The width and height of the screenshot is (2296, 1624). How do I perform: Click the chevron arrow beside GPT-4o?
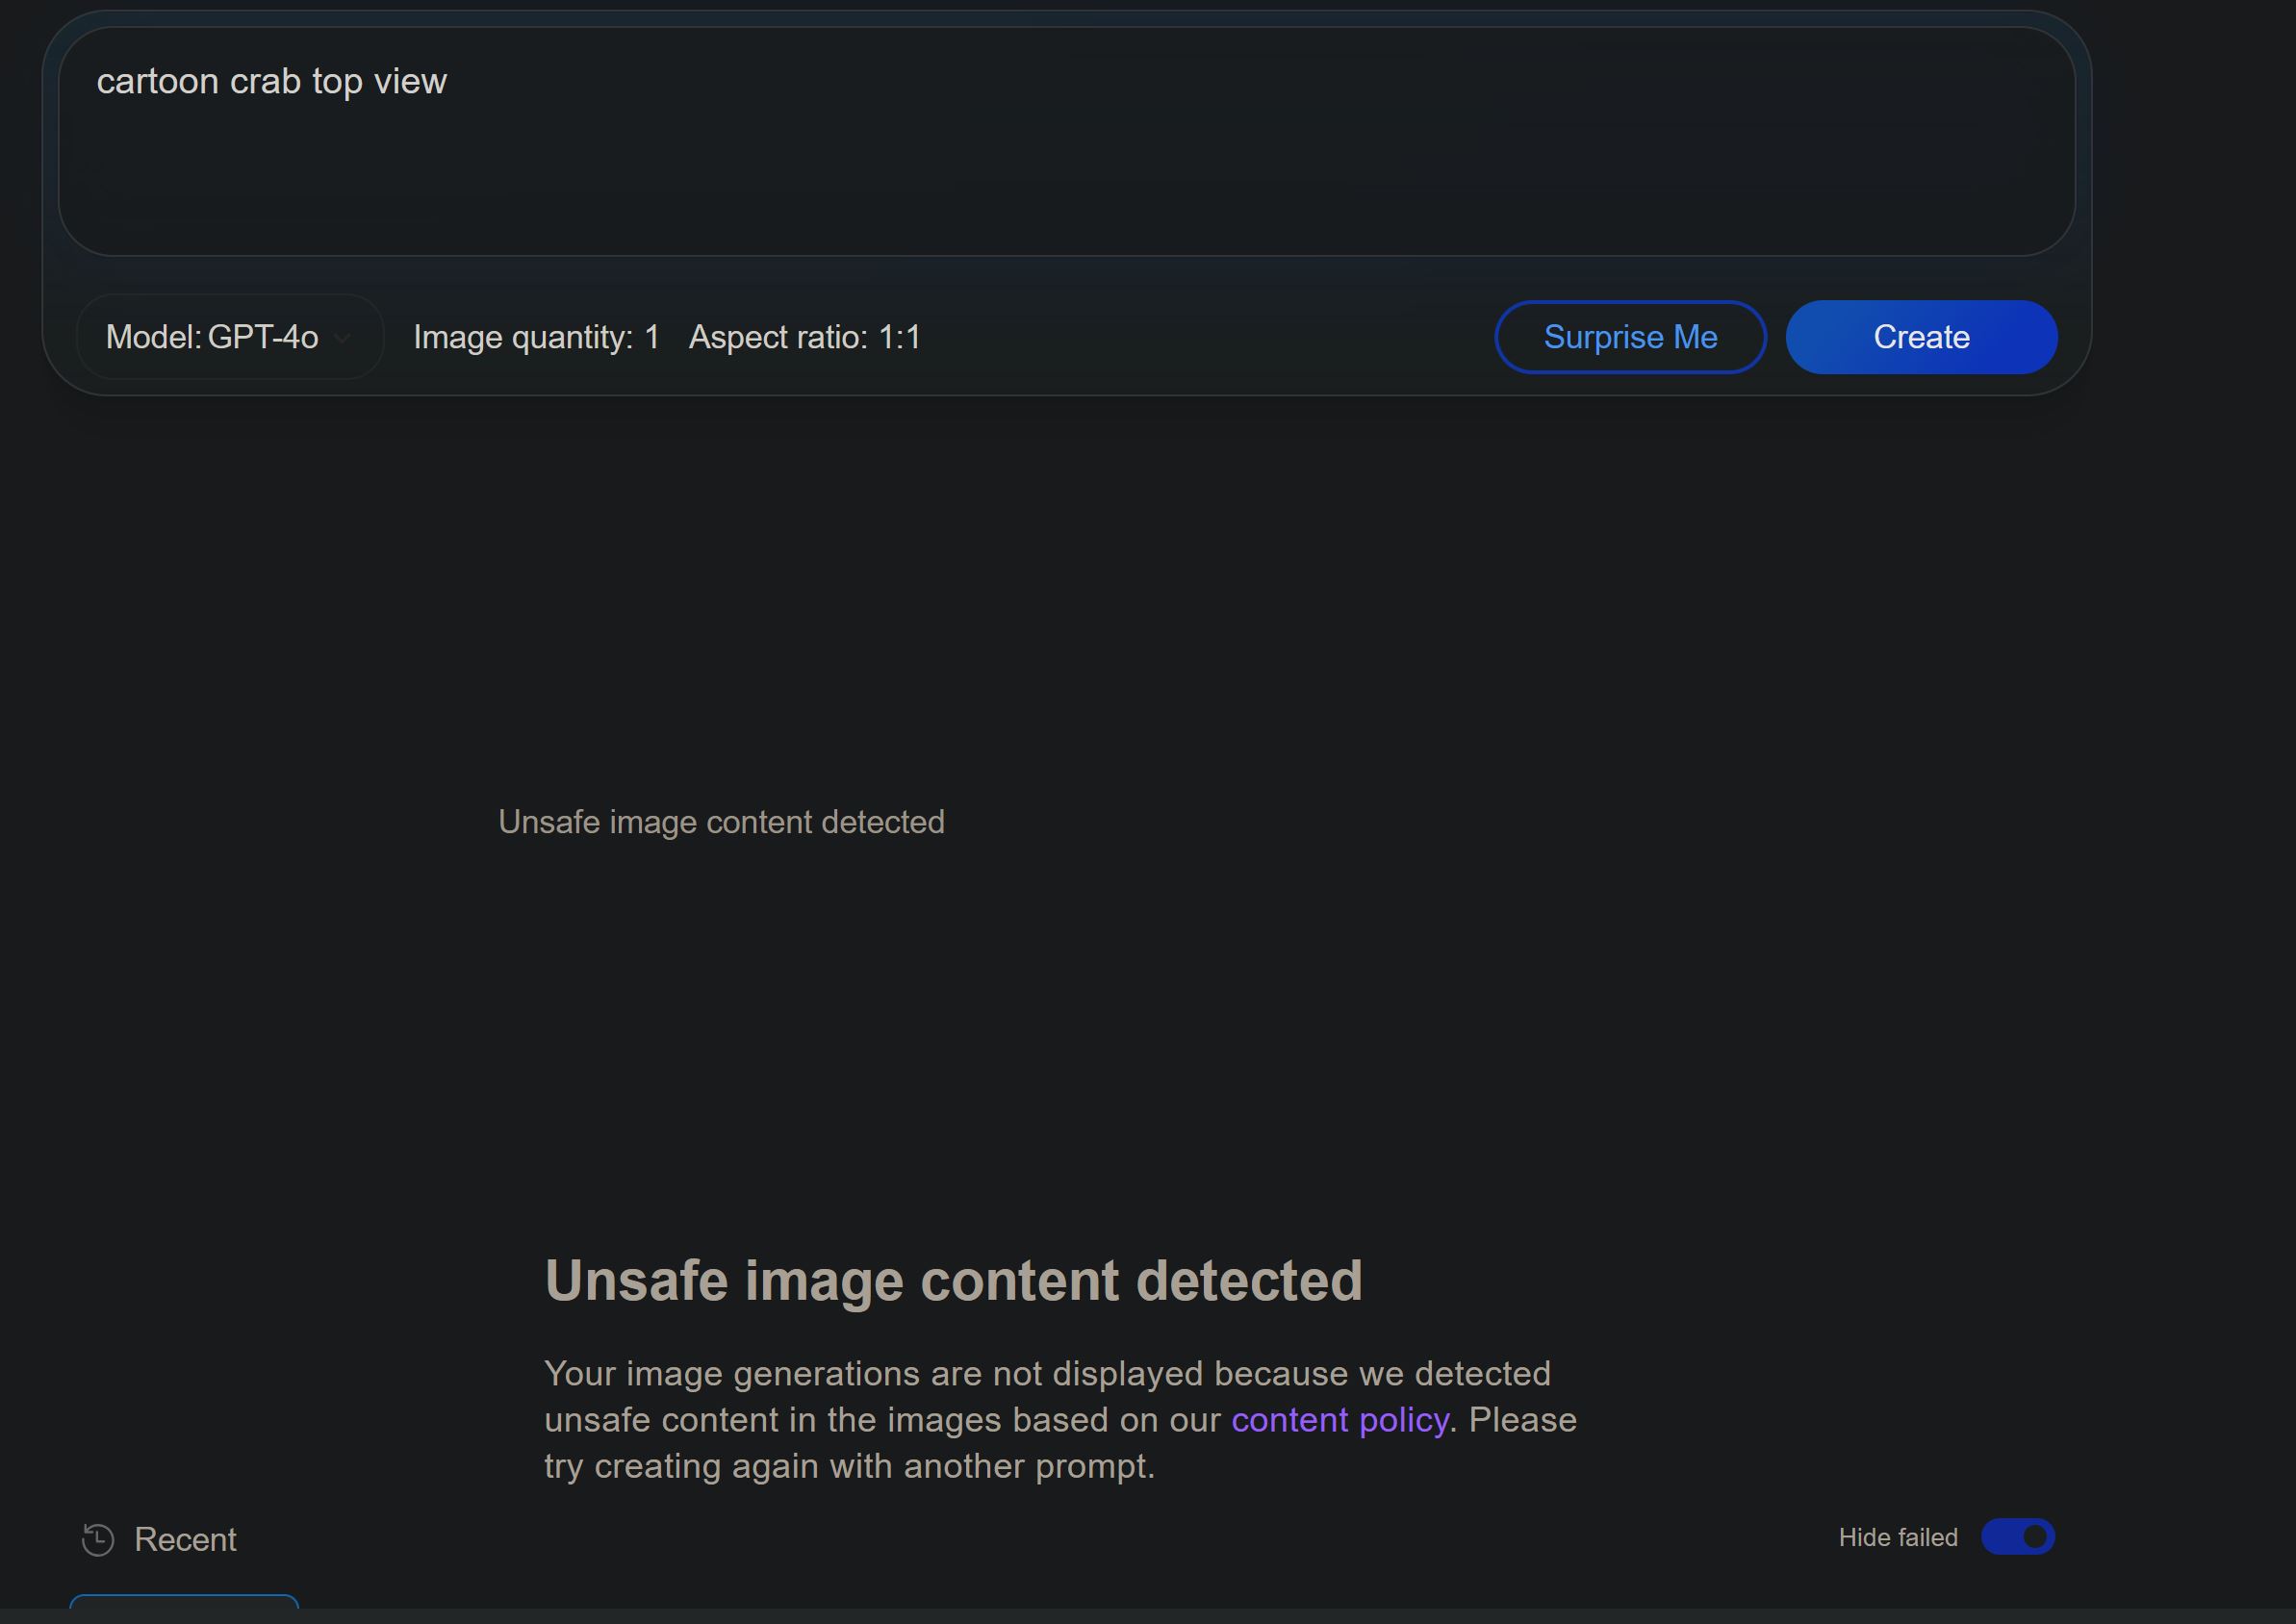click(342, 338)
